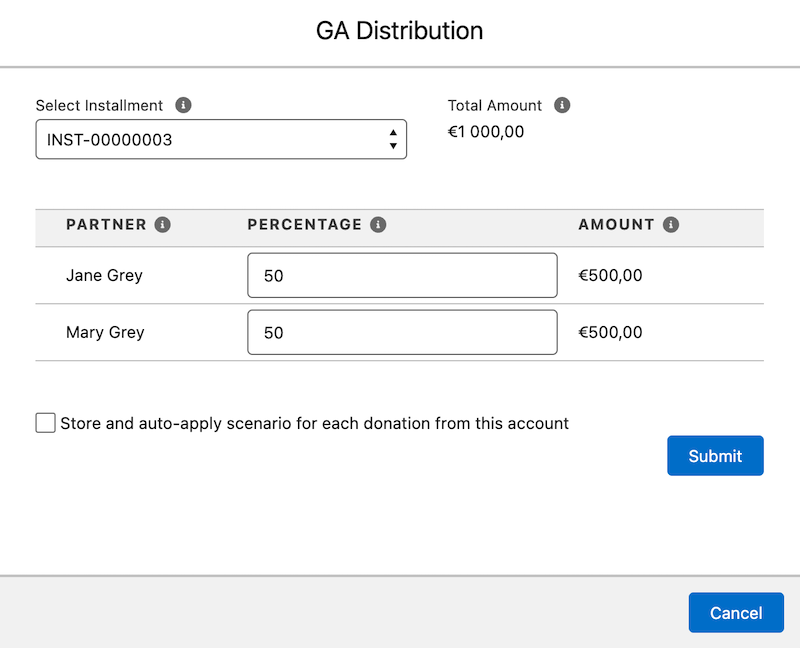The height and width of the screenshot is (648, 800).
Task: Show help for the PARTNER column
Action: 163,225
